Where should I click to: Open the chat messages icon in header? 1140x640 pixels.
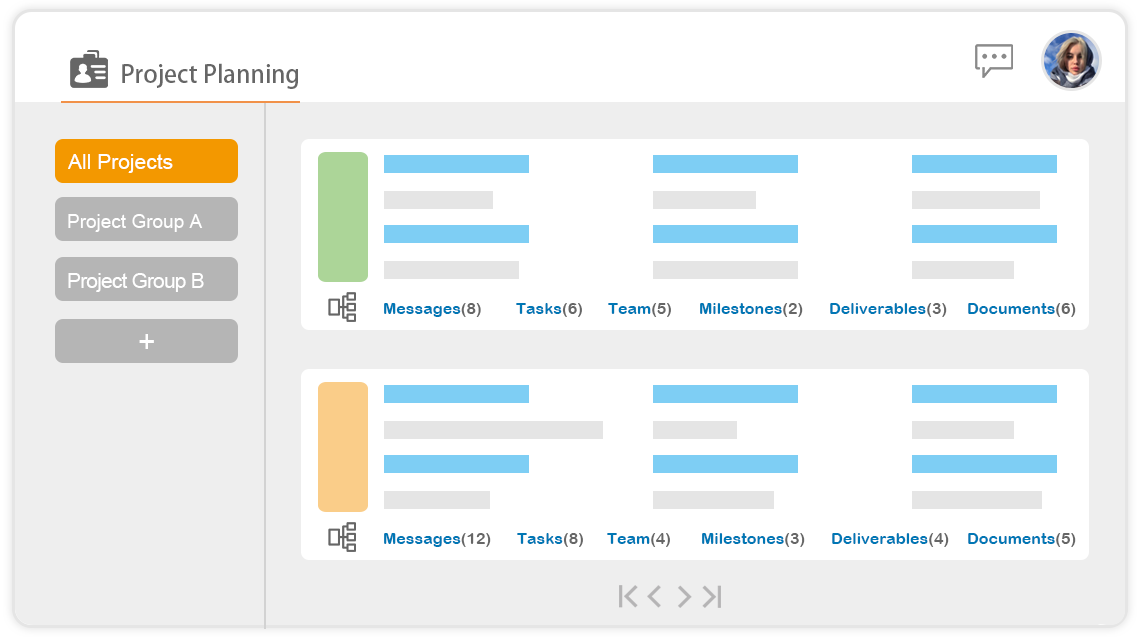pyautogui.click(x=993, y=60)
